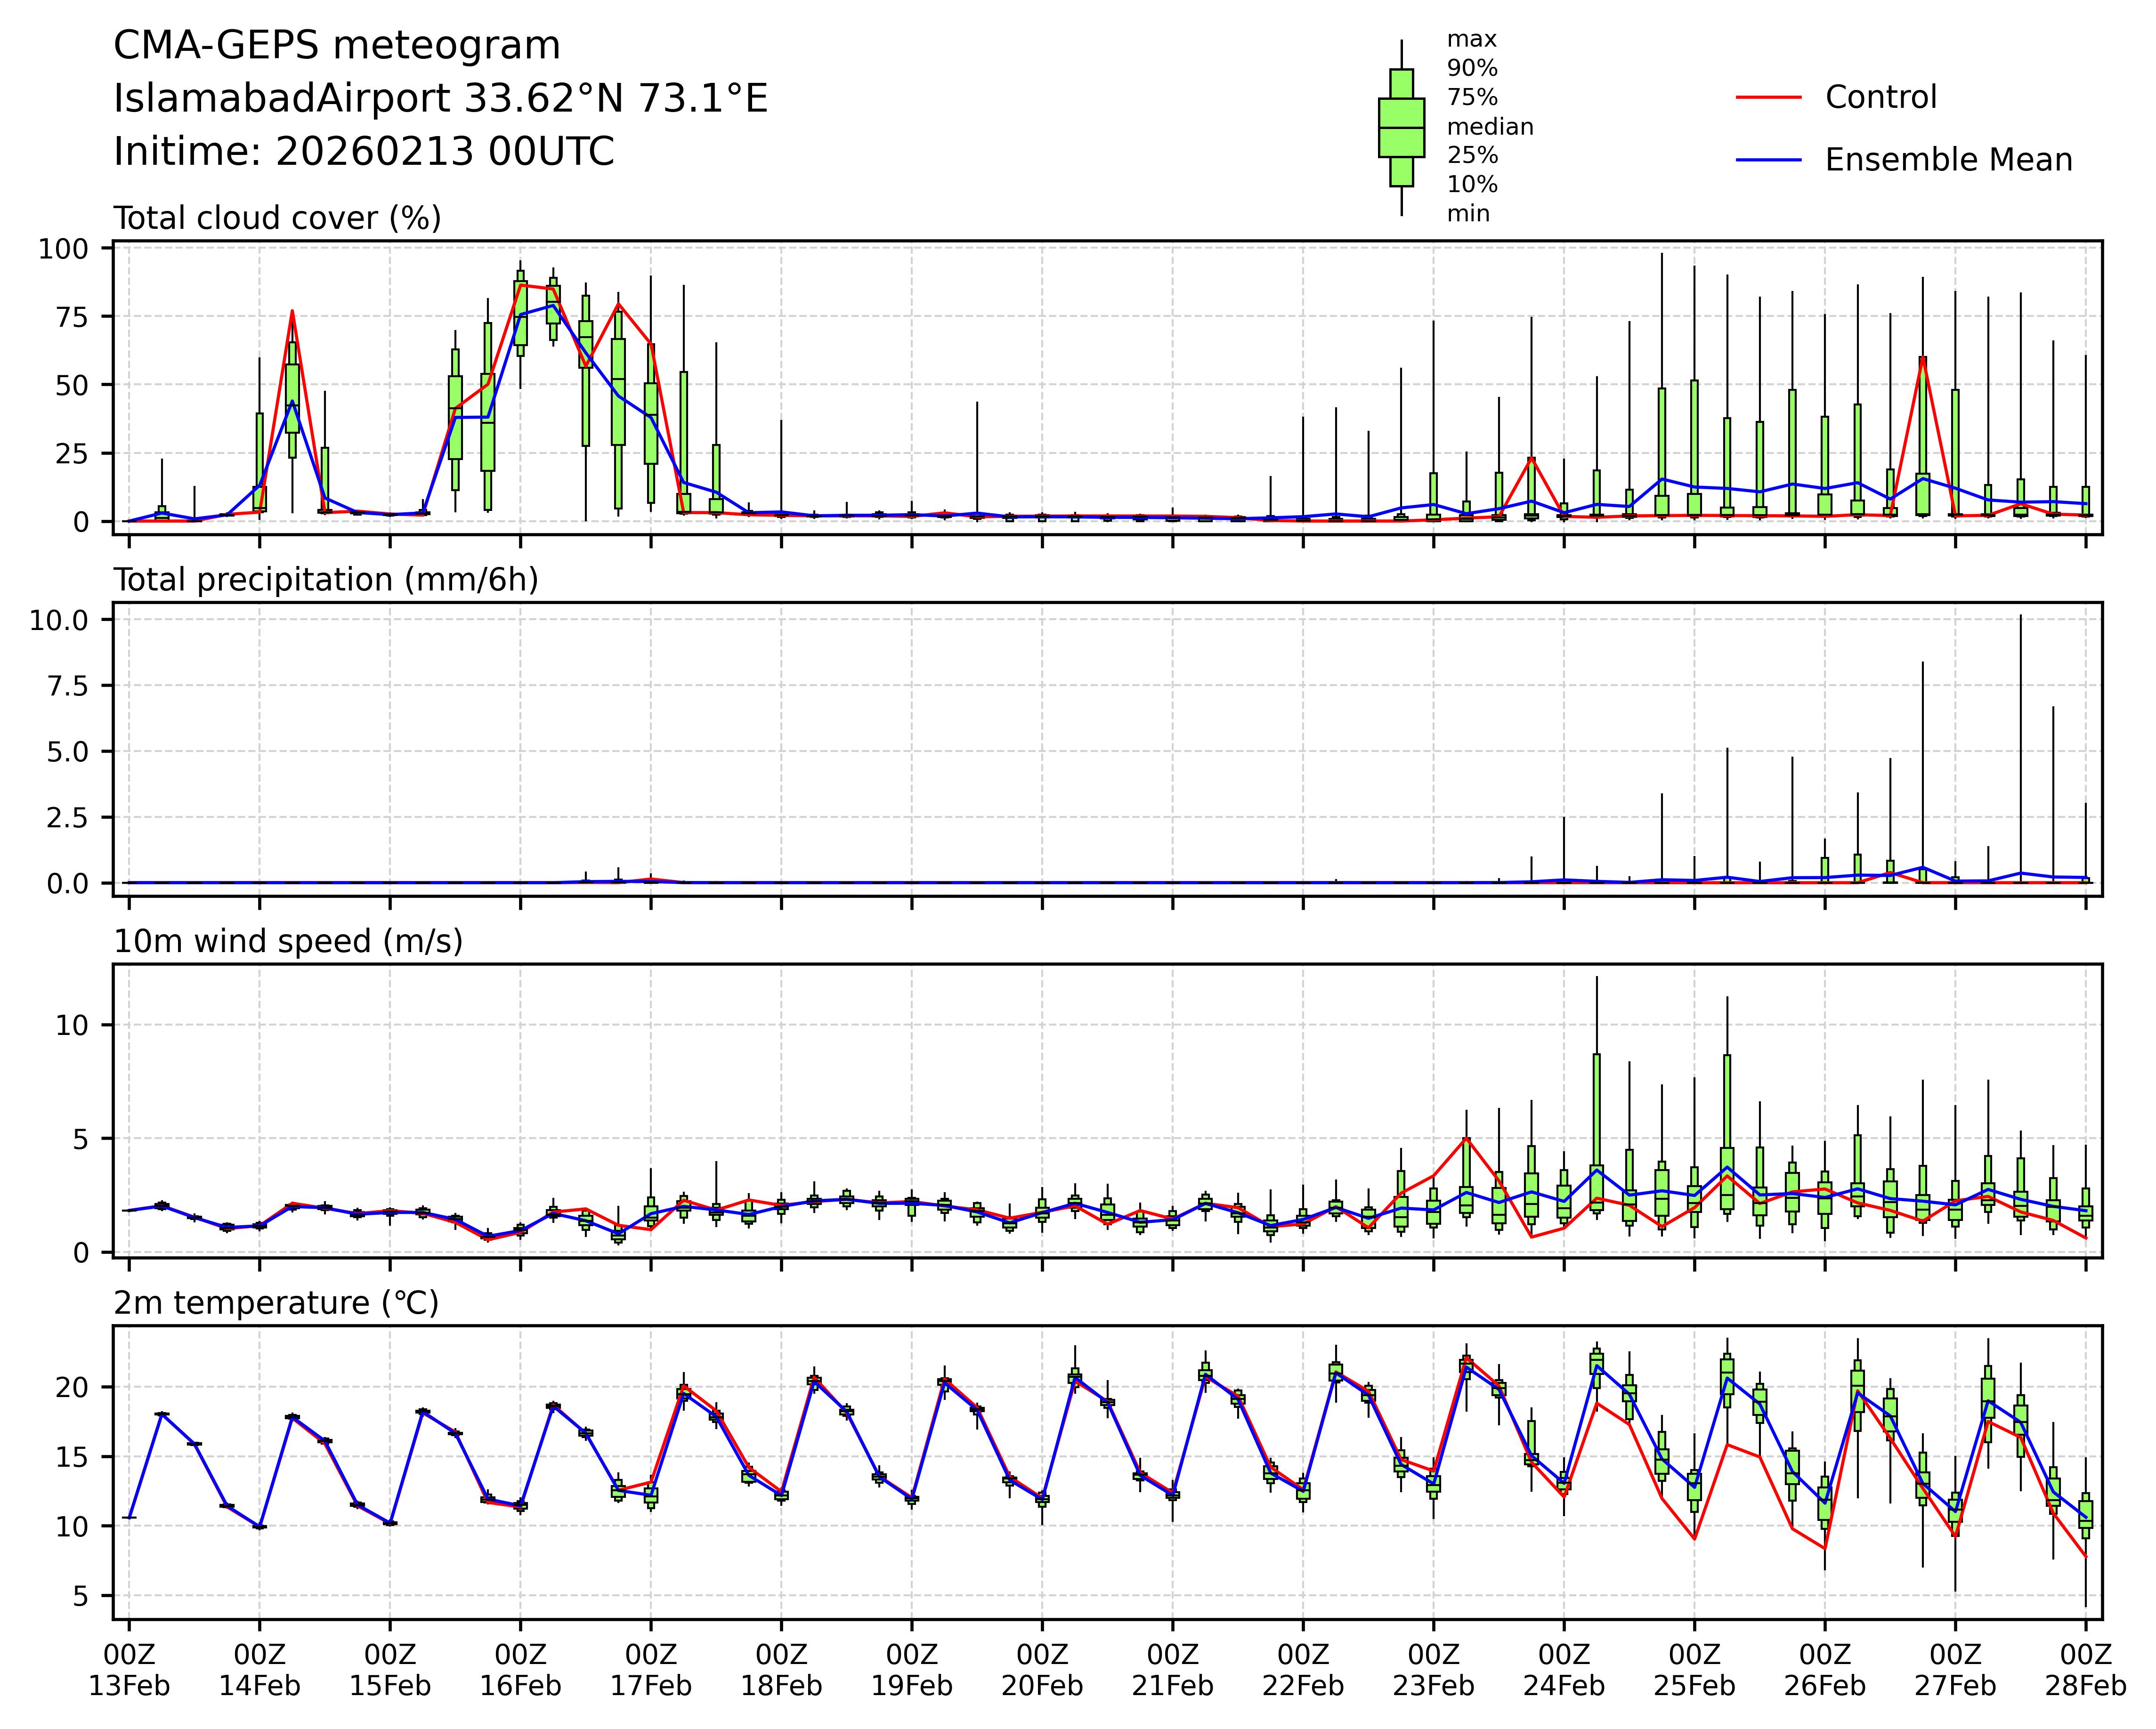2156x1729 pixels.
Task: Click the blue Ensemble Mean legend line
Action: (x=1768, y=160)
